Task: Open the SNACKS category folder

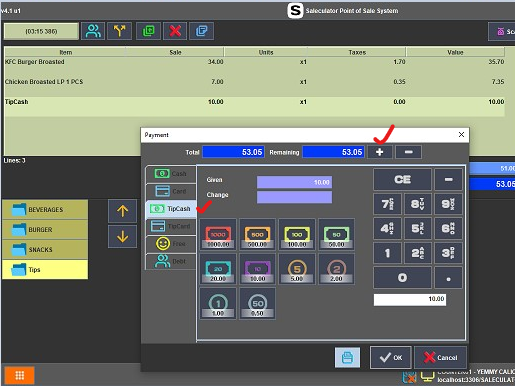Action: coord(45,250)
